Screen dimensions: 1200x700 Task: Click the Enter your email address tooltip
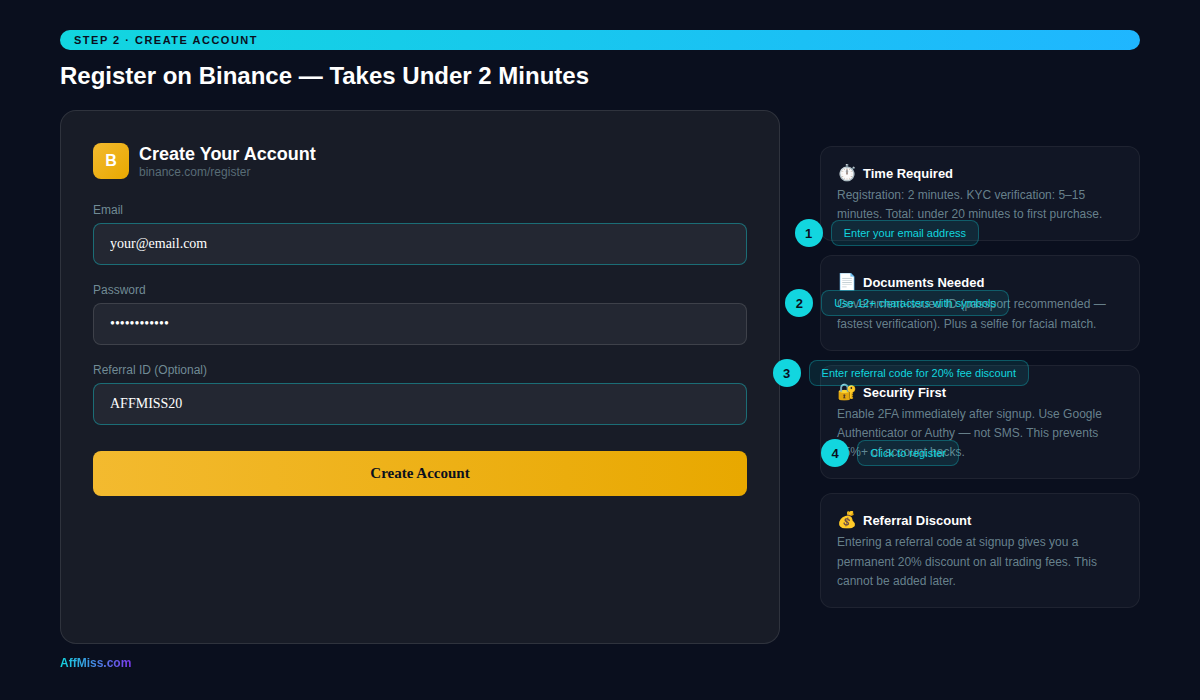pos(905,233)
